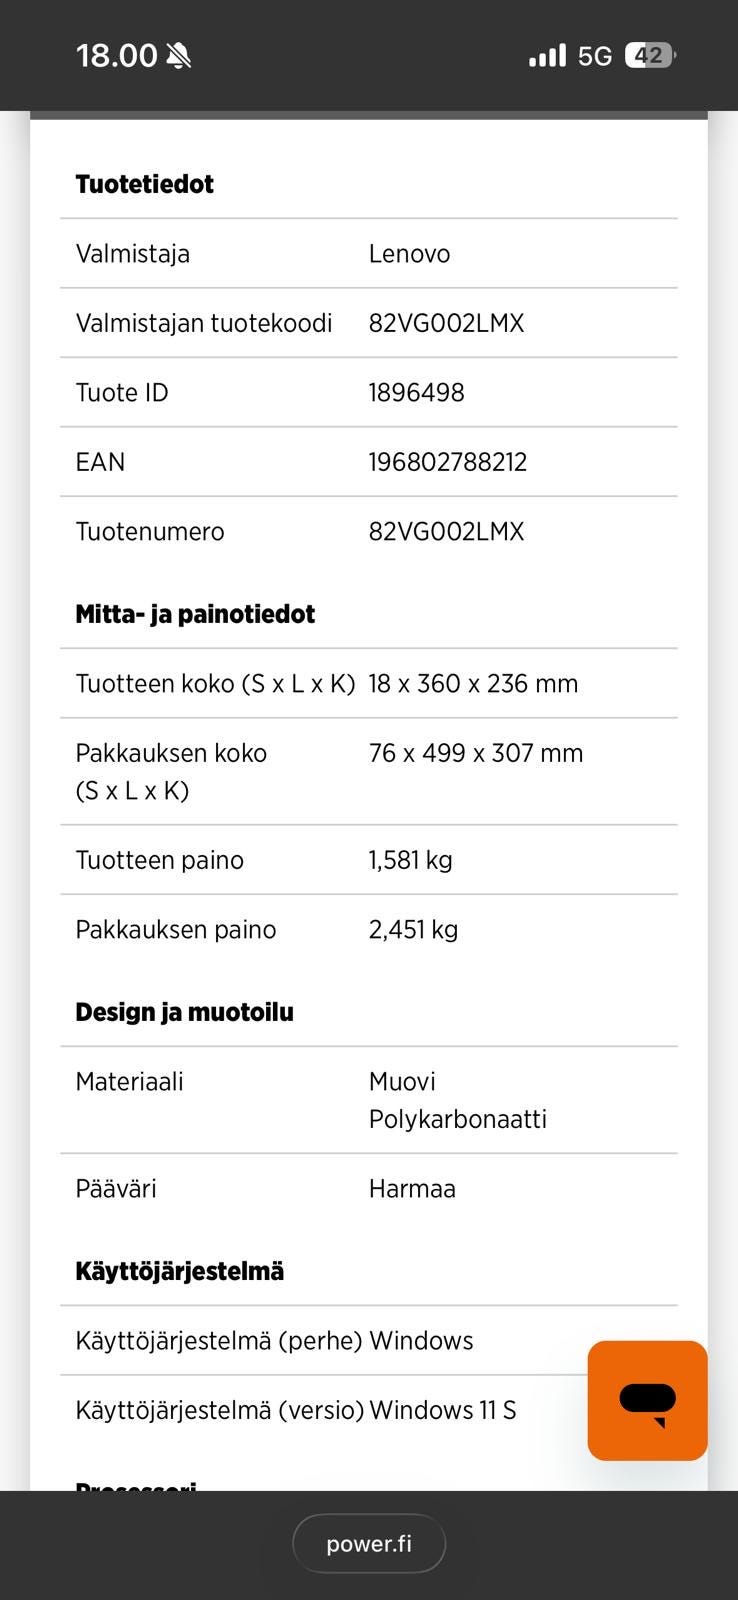The image size is (738, 1600).
Task: Click the EAN number 196802788212
Action: 447,462
